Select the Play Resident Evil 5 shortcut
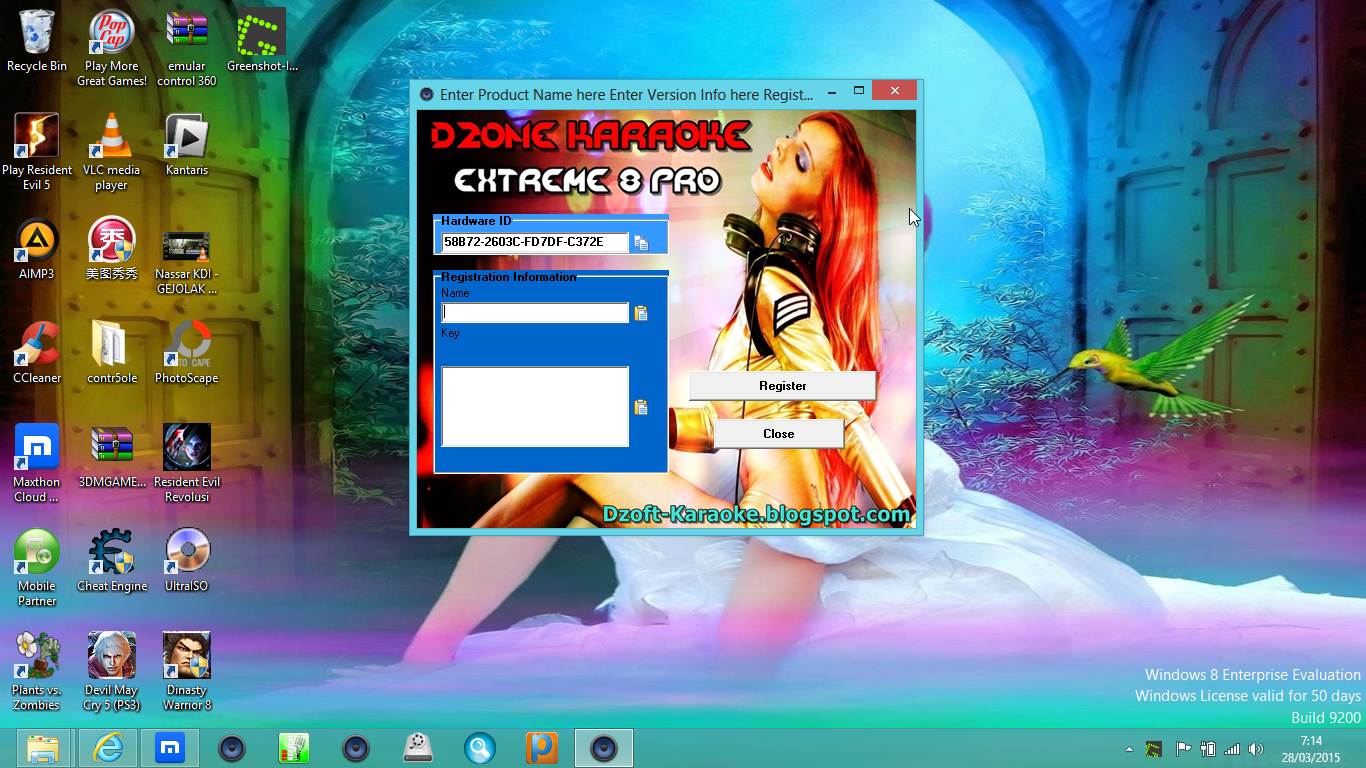The width and height of the screenshot is (1366, 768). point(37,152)
